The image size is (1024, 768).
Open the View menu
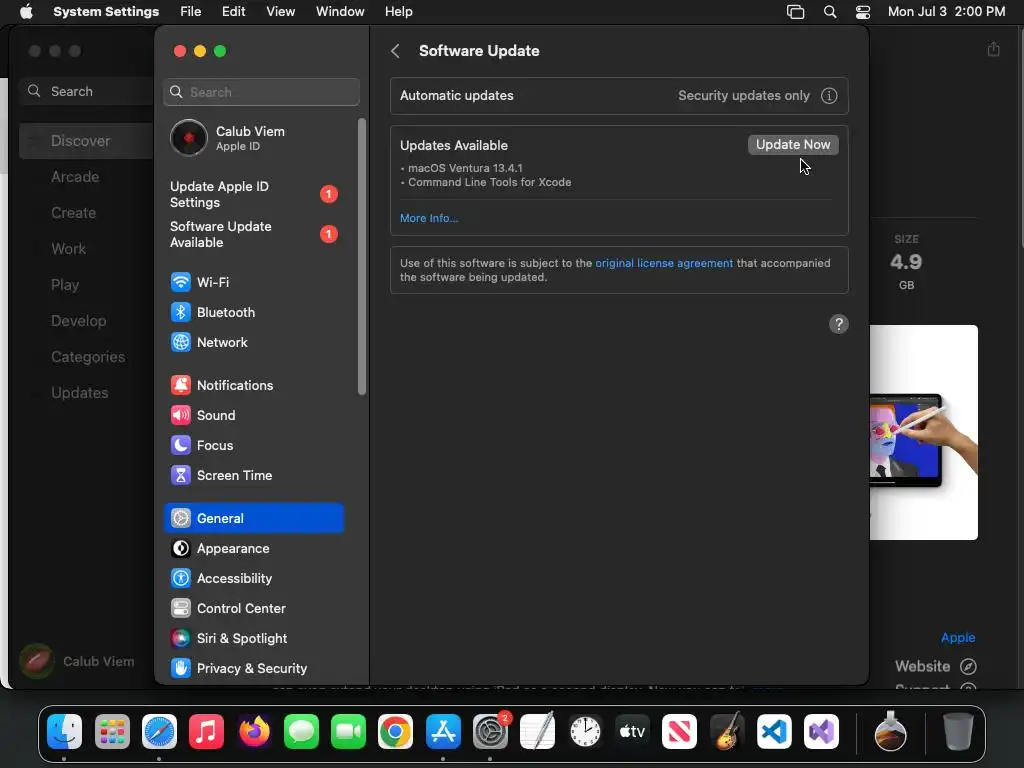coord(280,12)
